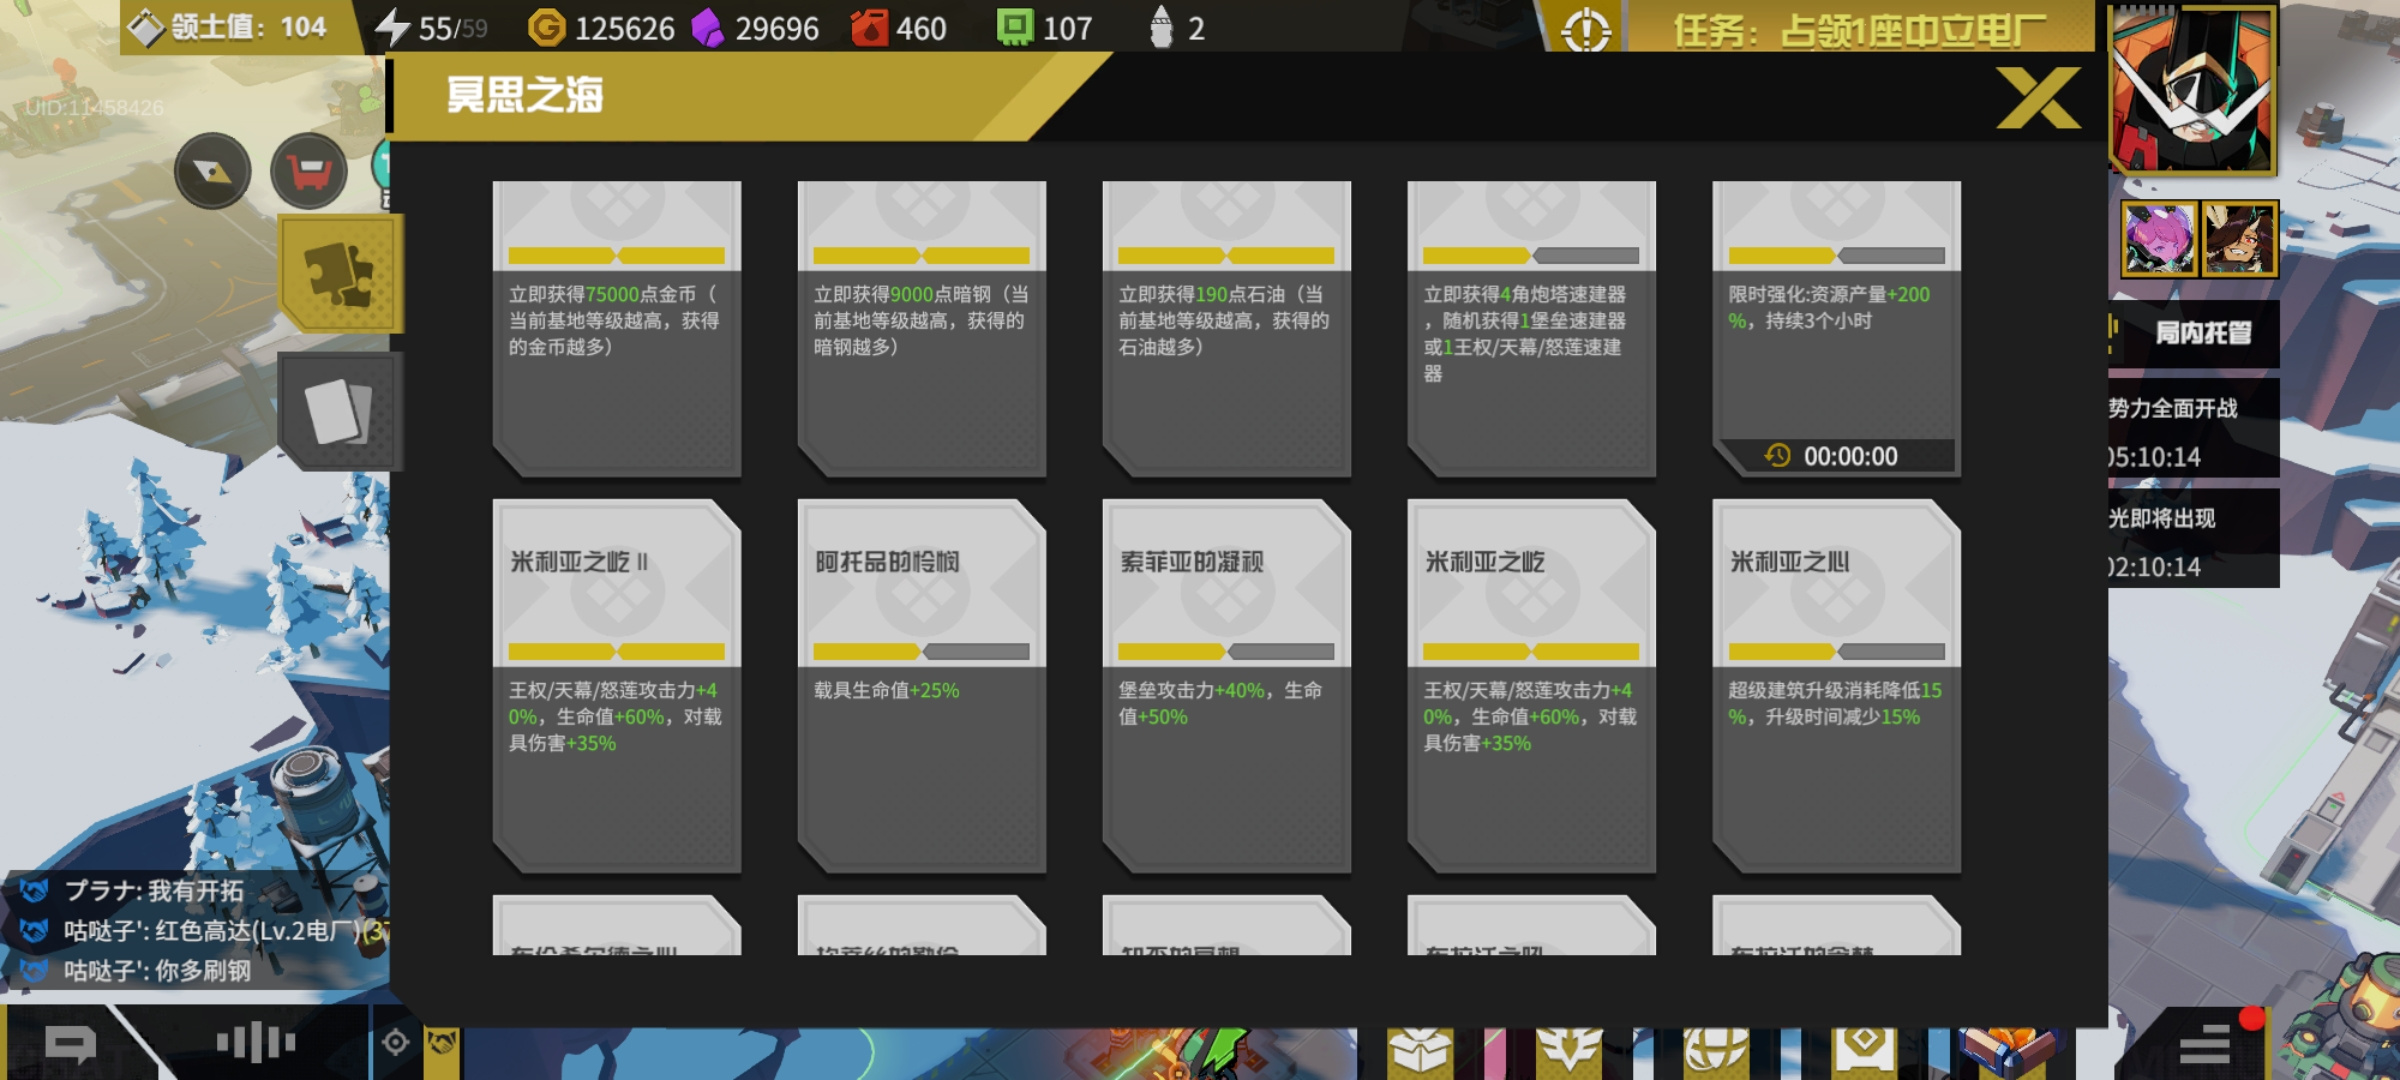The height and width of the screenshot is (1080, 2400).
Task: Select the 立即获得75000点金币 card
Action: tap(617, 329)
